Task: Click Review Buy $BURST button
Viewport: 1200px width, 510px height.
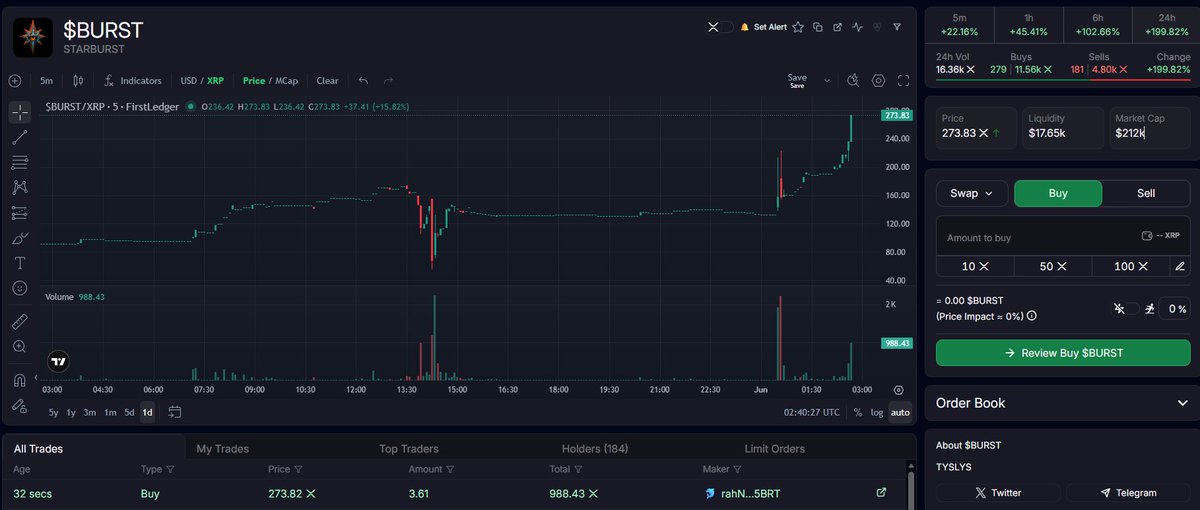Action: 1063,353
